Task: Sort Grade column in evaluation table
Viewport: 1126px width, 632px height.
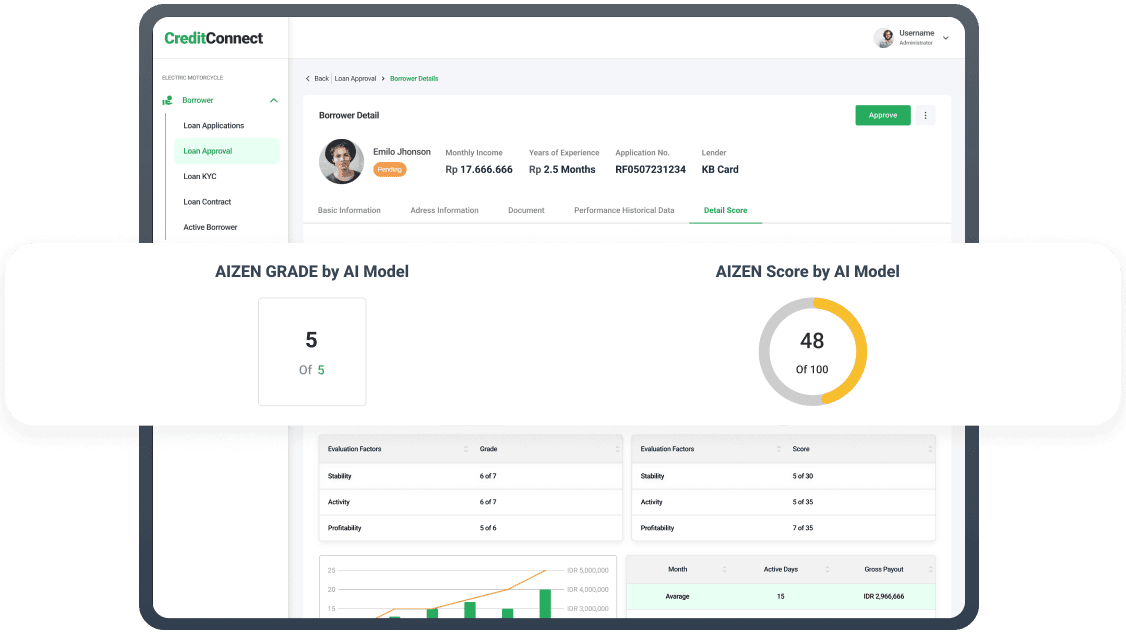Action: (618, 449)
